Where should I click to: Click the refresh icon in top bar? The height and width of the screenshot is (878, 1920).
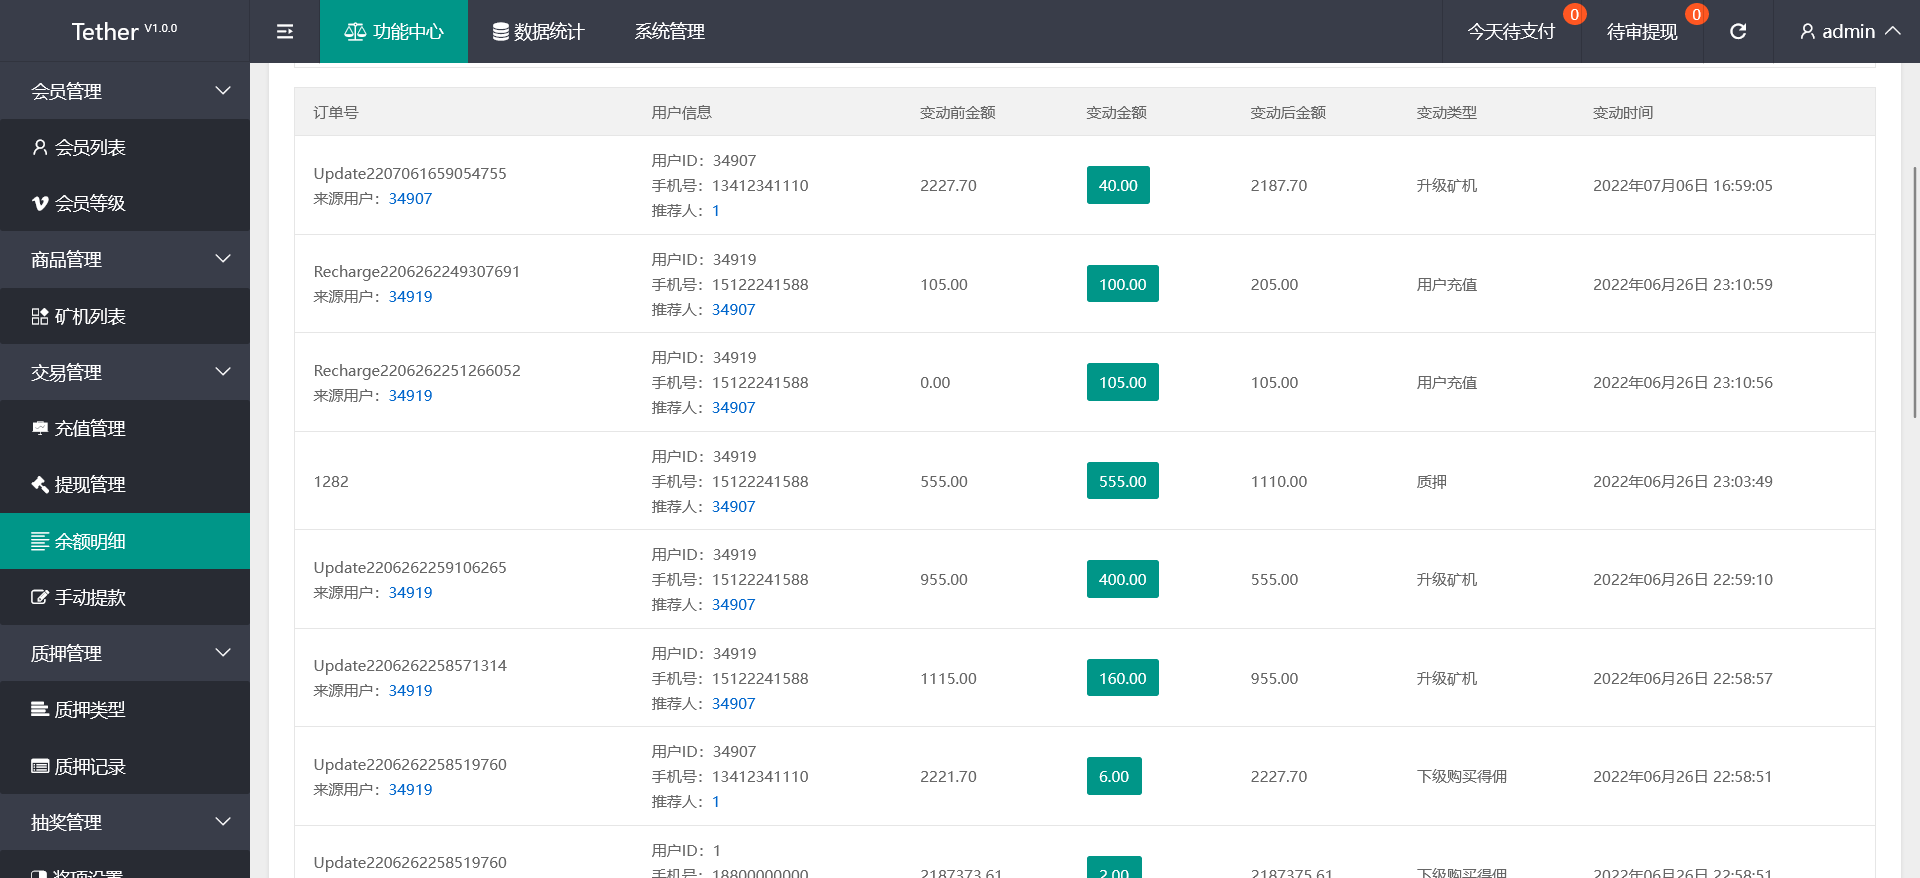(x=1738, y=32)
